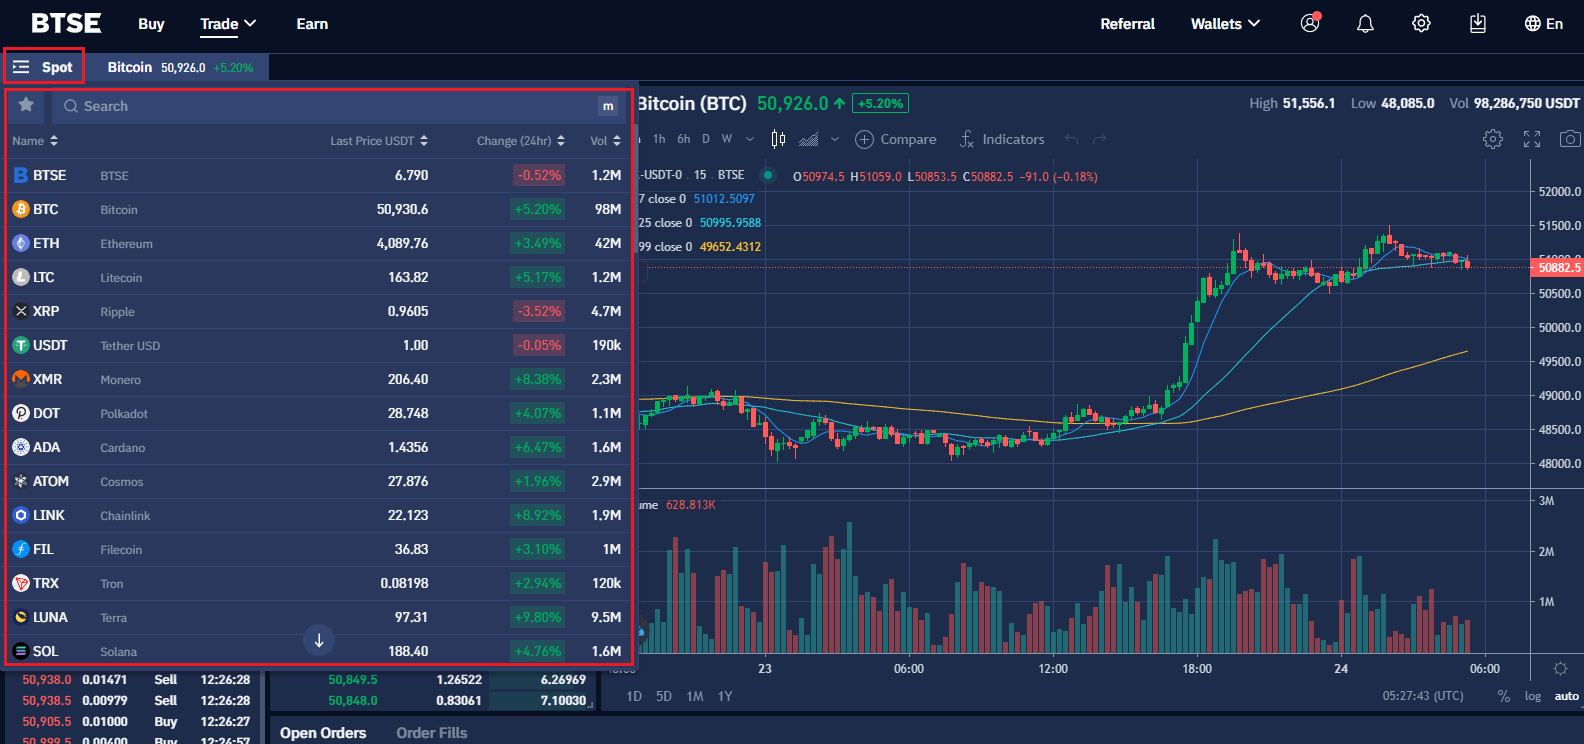The image size is (1584, 744).
Task: Switch to the Order Fills tab
Action: pyautogui.click(x=431, y=733)
